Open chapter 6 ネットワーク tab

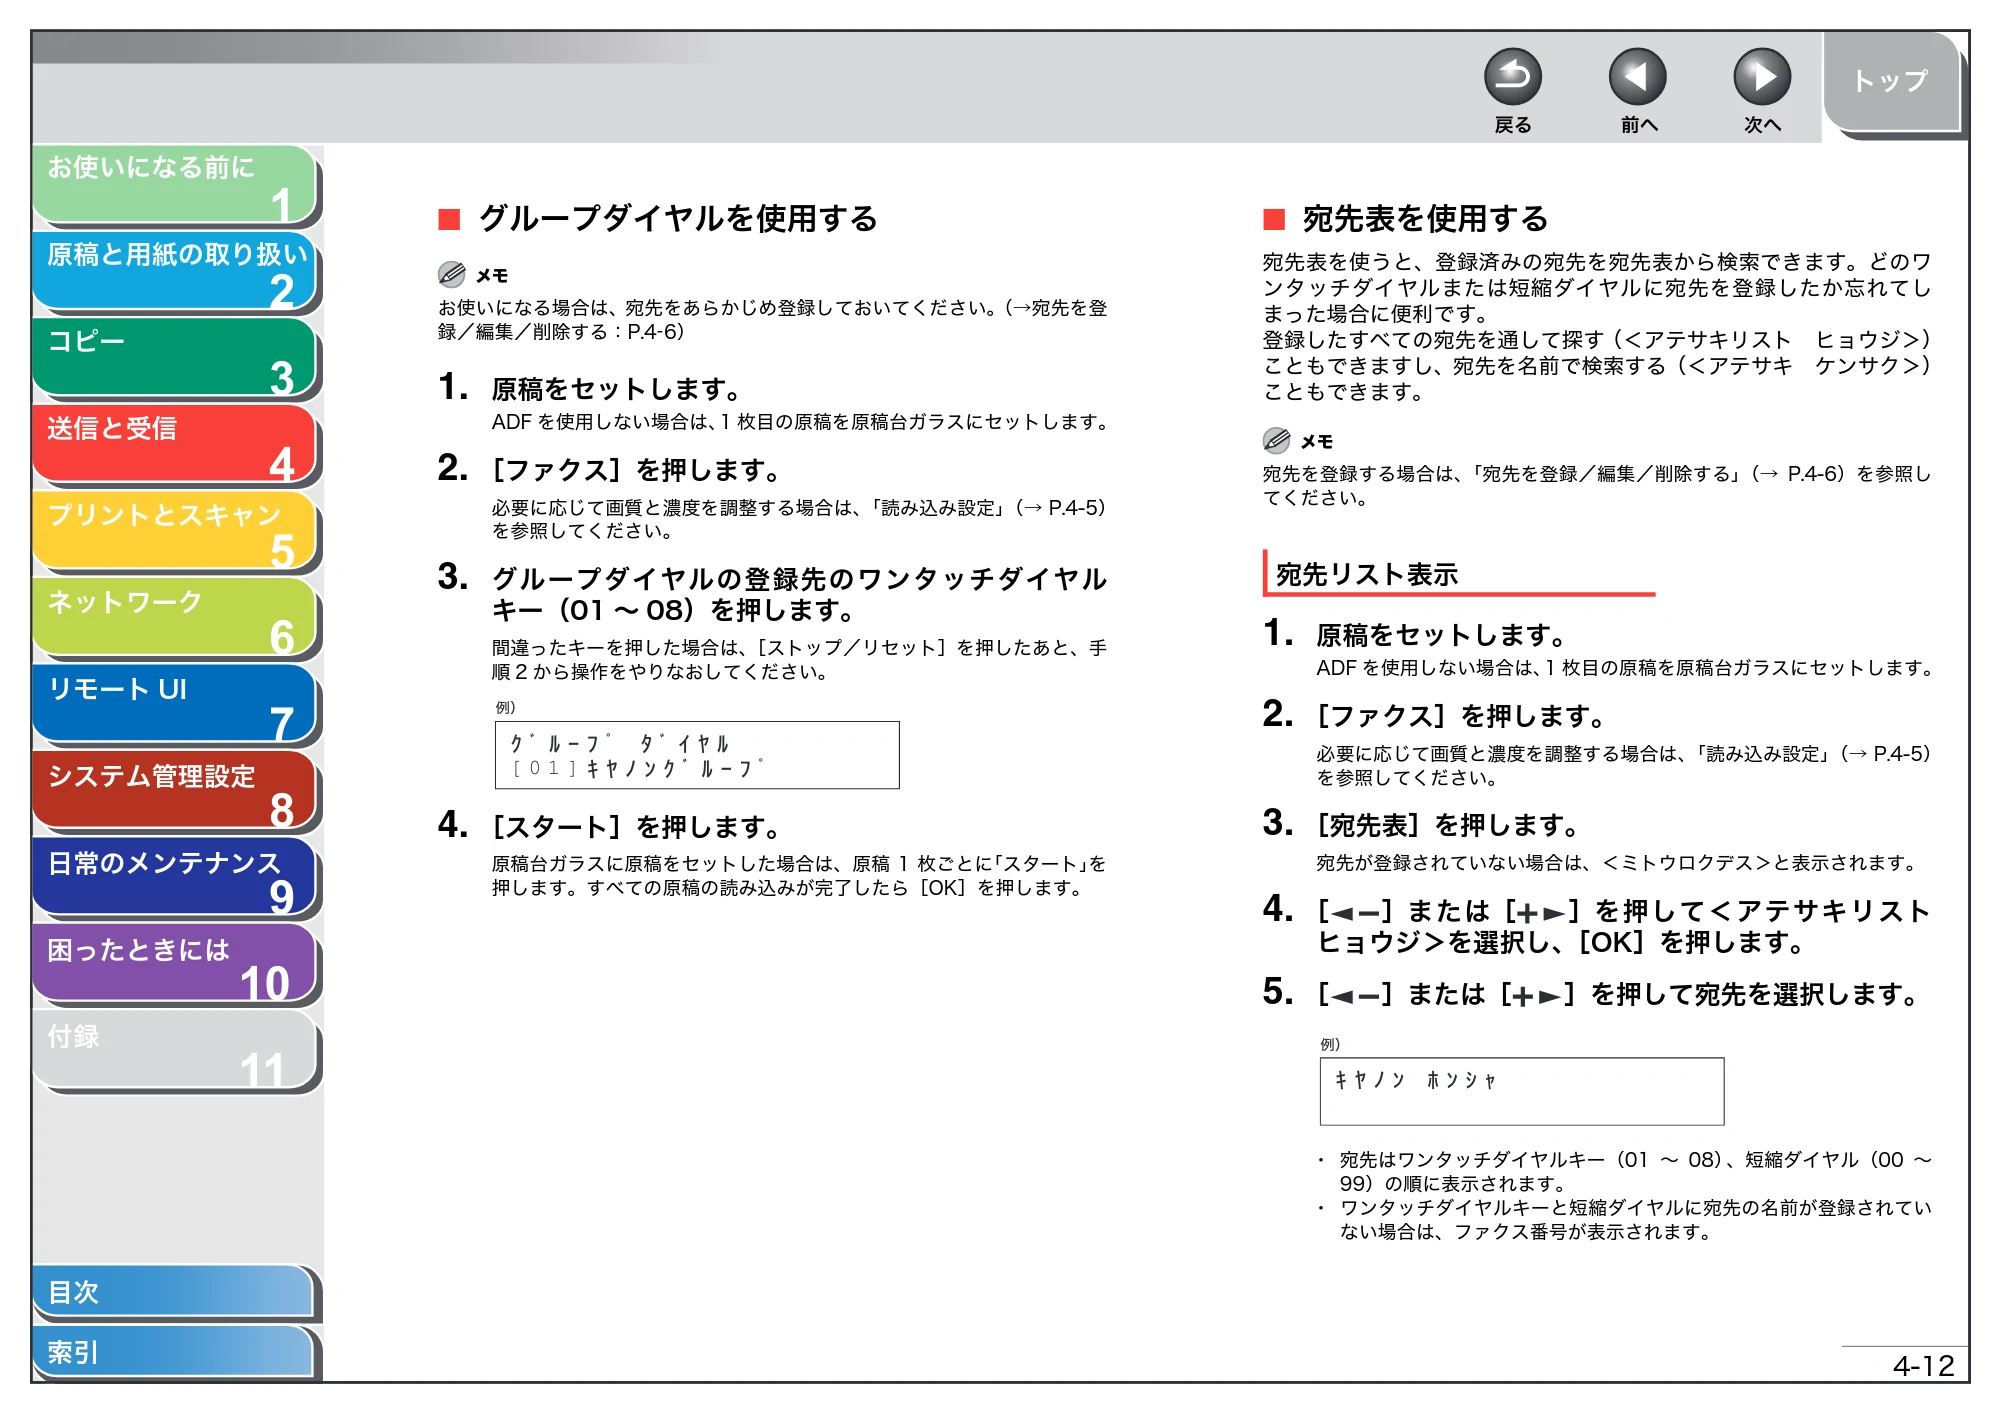pos(175,618)
